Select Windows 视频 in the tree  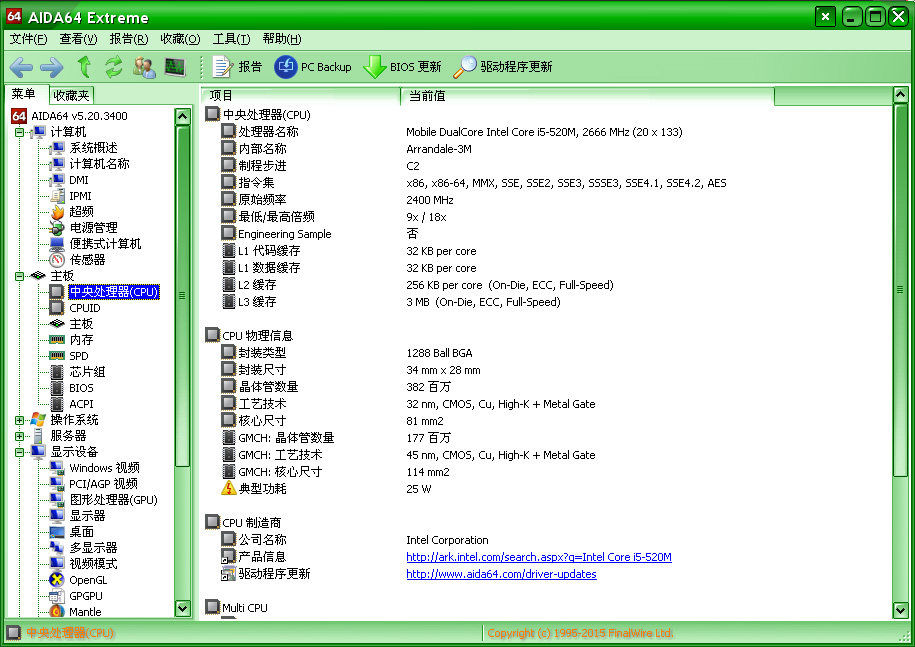95,468
